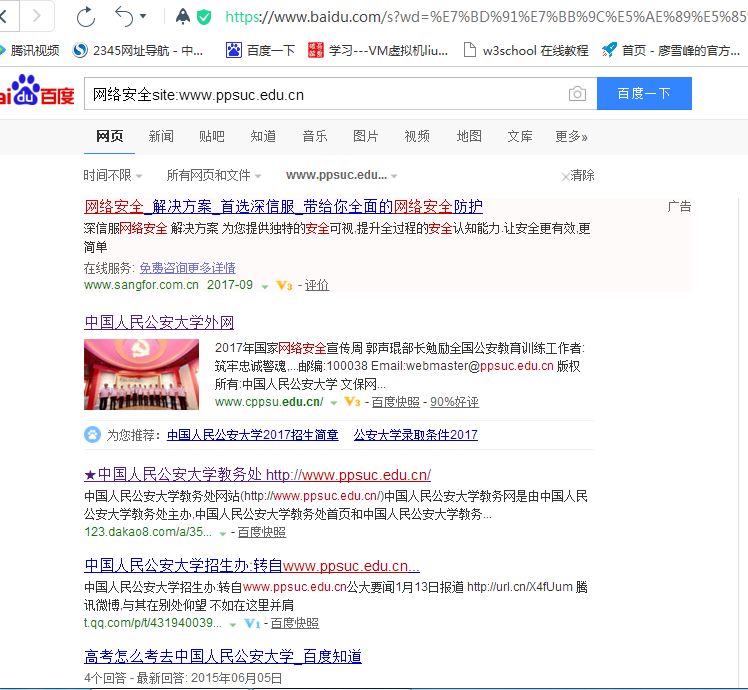Open 公安大学录取条件2017 suggestion

416,435
